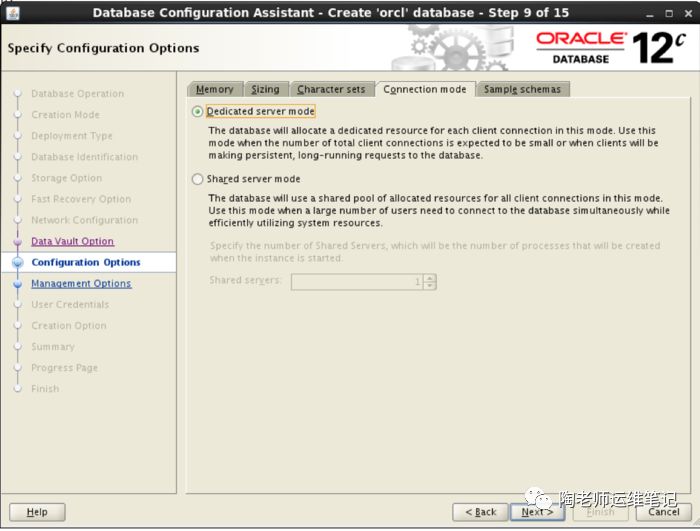Open Help for this step

tap(36, 511)
